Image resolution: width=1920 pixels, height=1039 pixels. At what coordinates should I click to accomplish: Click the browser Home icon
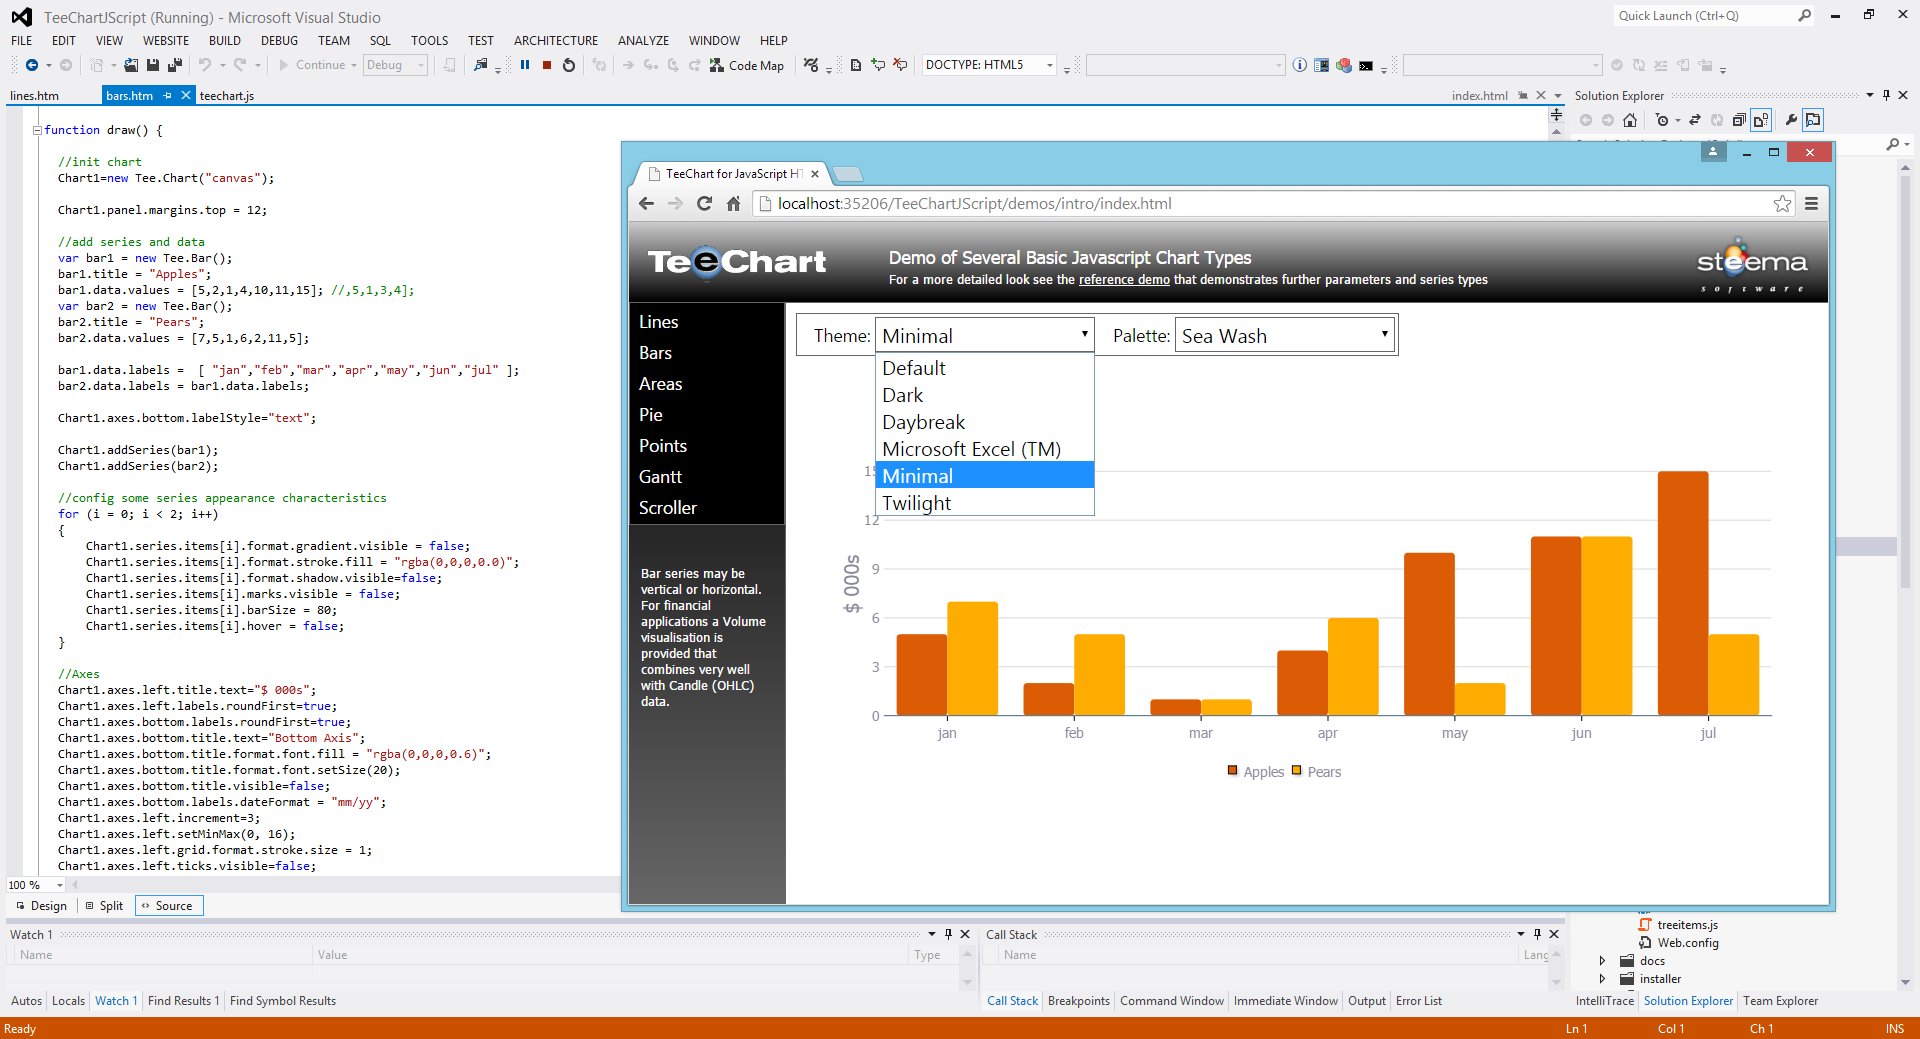pyautogui.click(x=733, y=204)
